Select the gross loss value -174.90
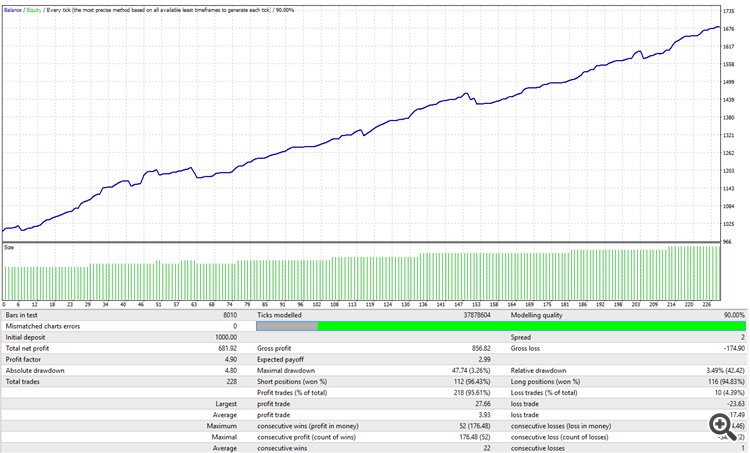750x453 pixels. coord(734,348)
